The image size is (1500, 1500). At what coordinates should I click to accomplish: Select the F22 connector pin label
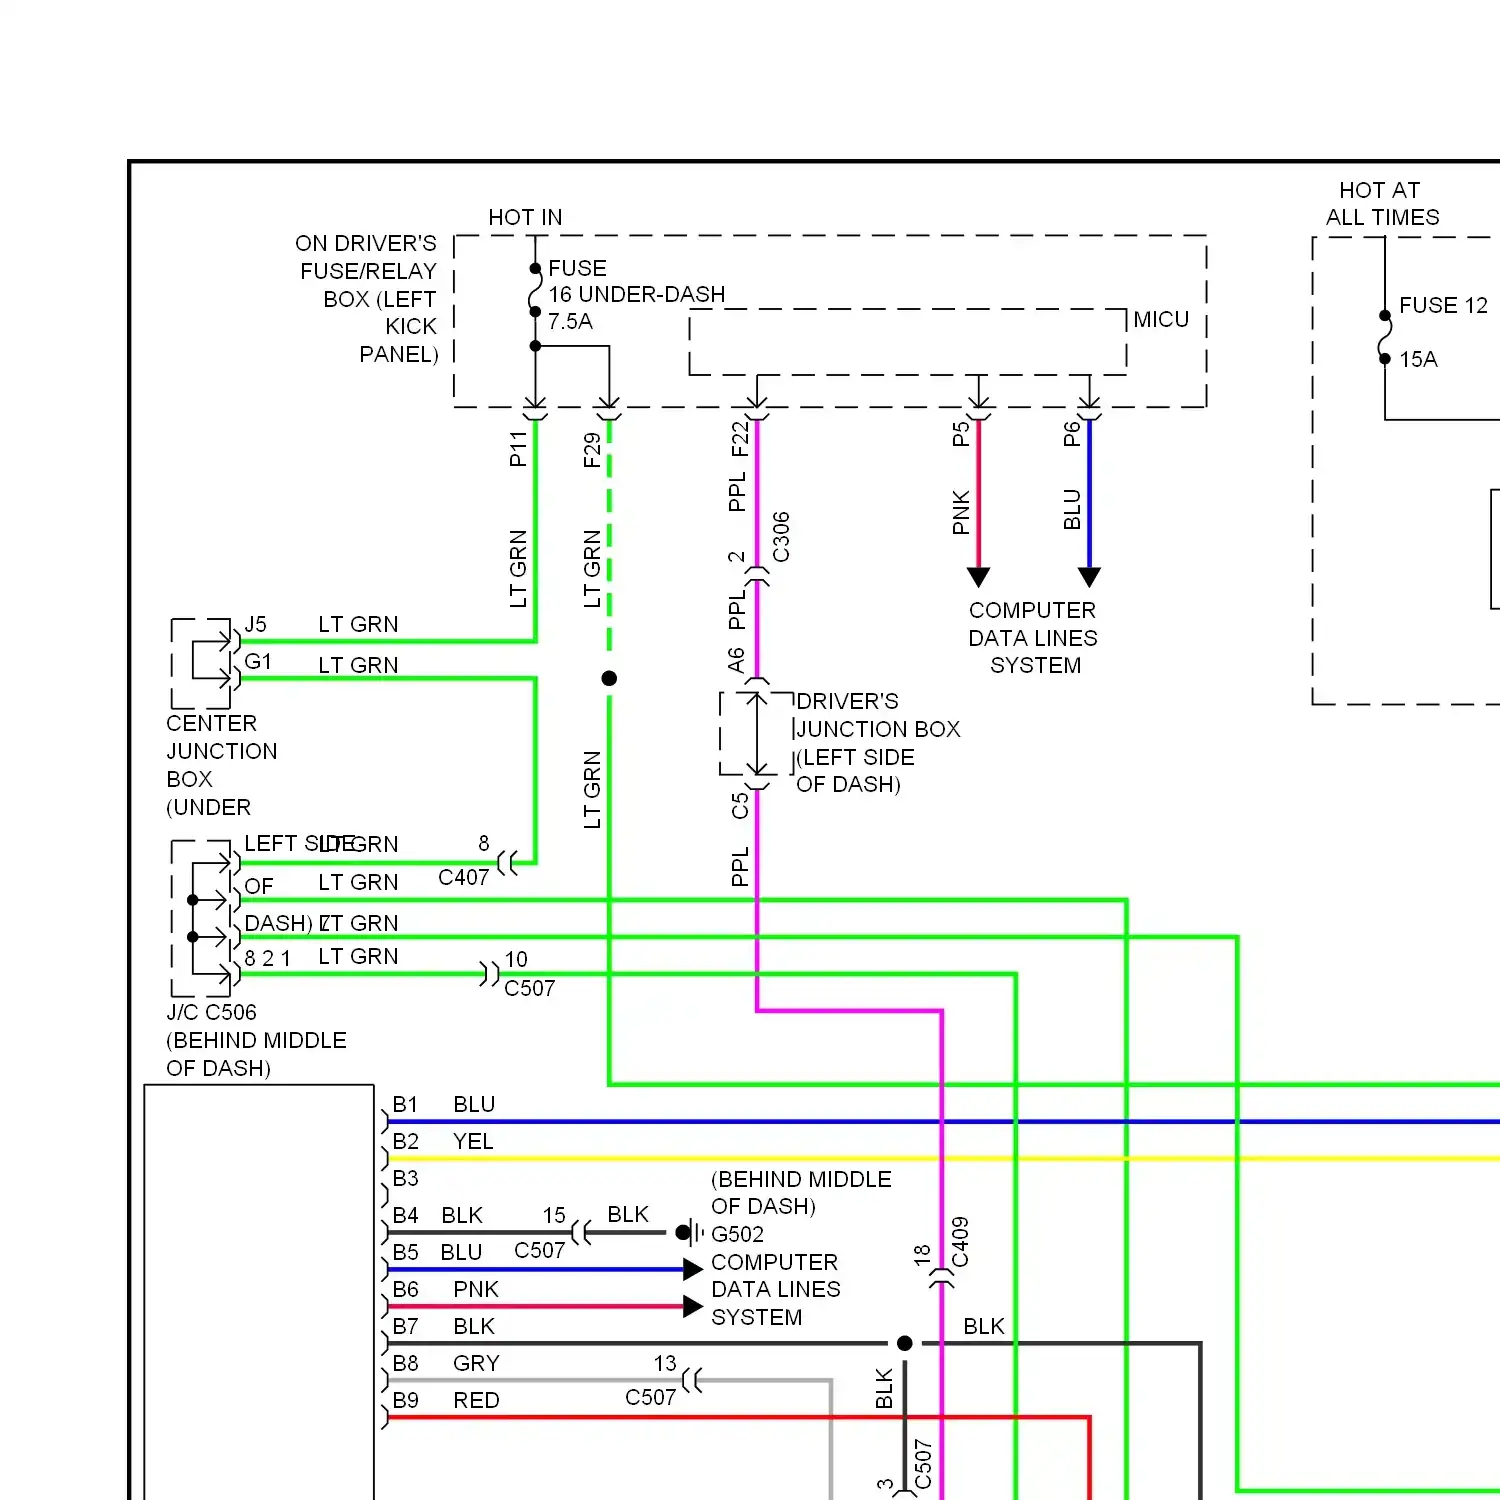point(739,439)
